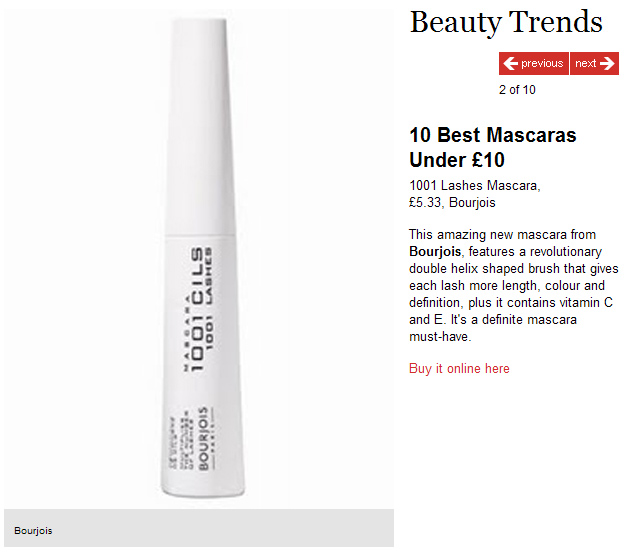Click the grey caption bar below the image
Screen dimensions: 636x552
tap(199, 528)
